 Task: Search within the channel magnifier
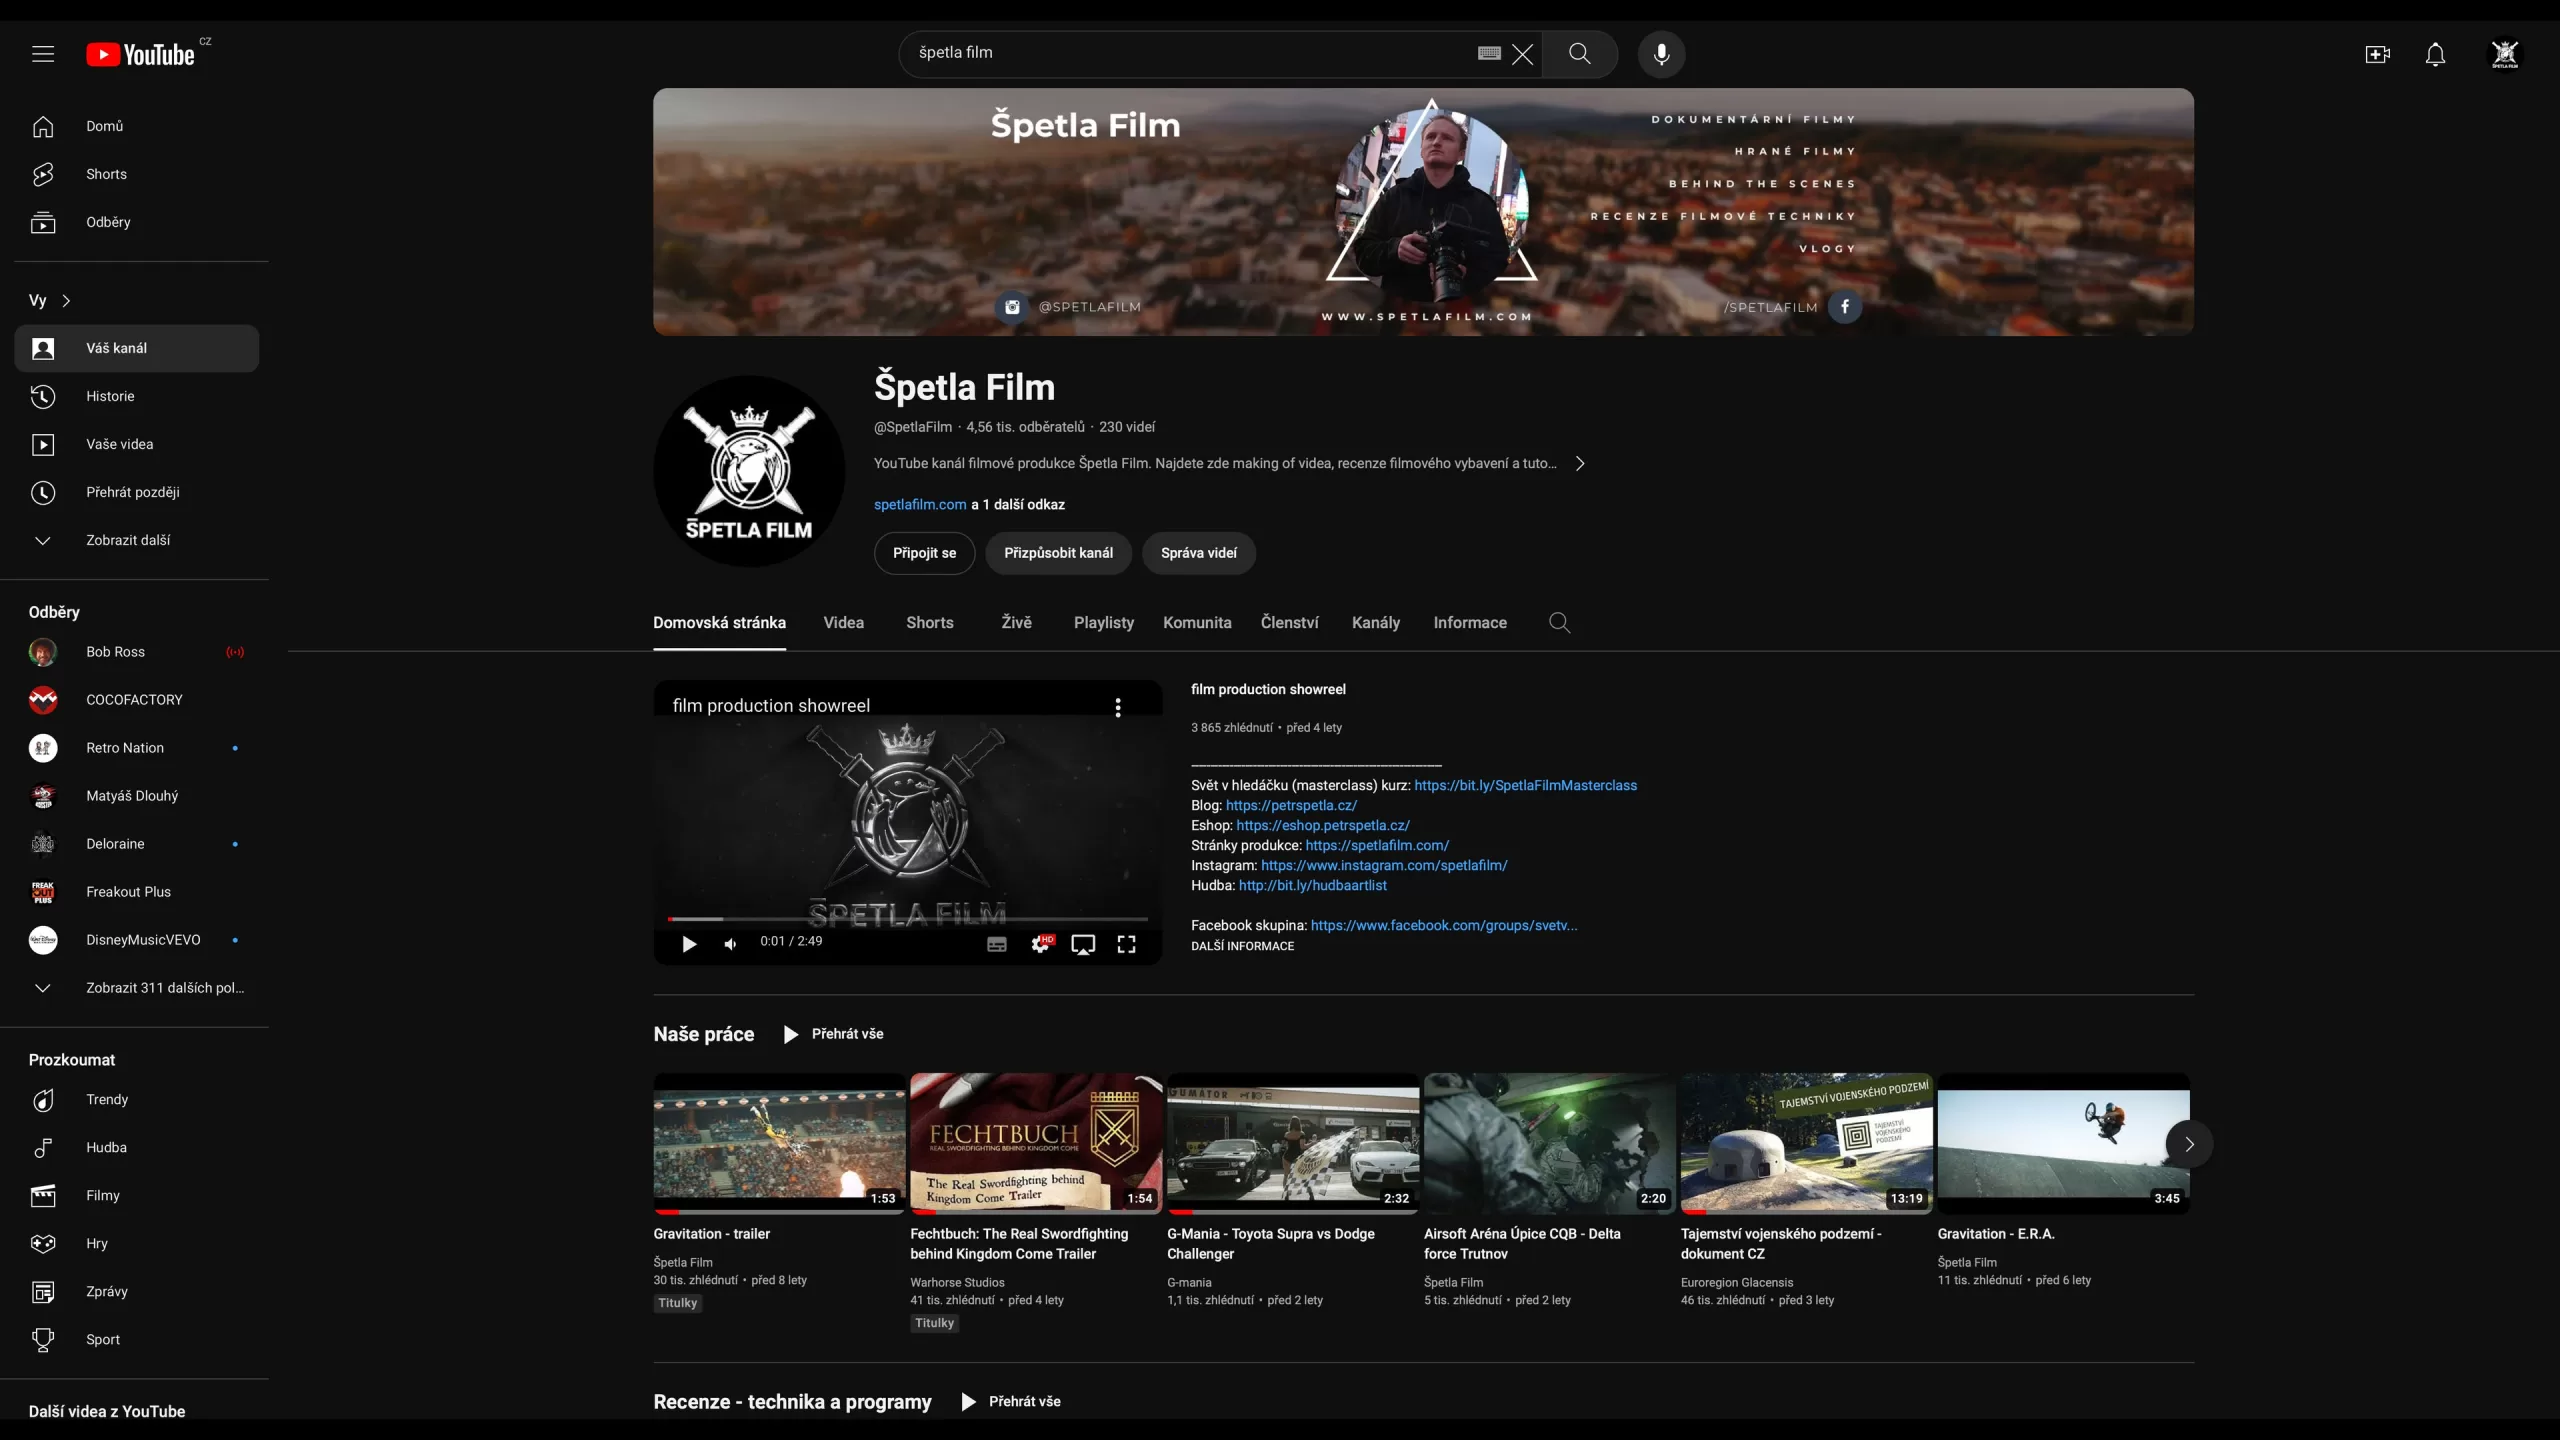[1559, 623]
